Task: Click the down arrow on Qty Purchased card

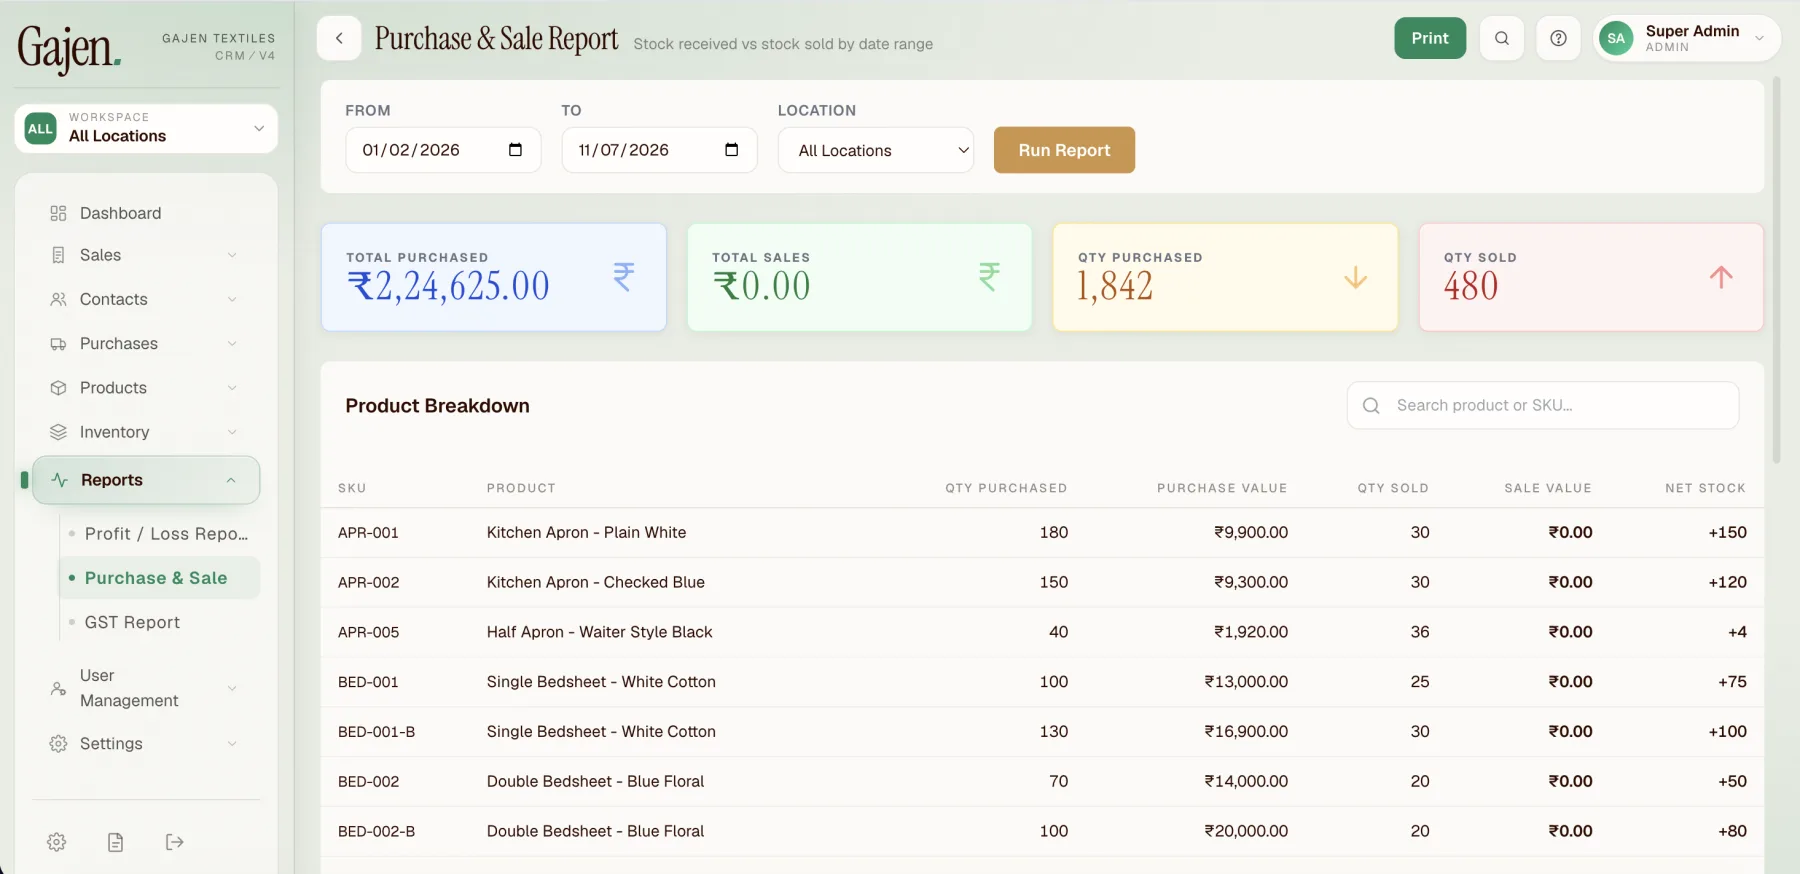Action: tap(1355, 277)
